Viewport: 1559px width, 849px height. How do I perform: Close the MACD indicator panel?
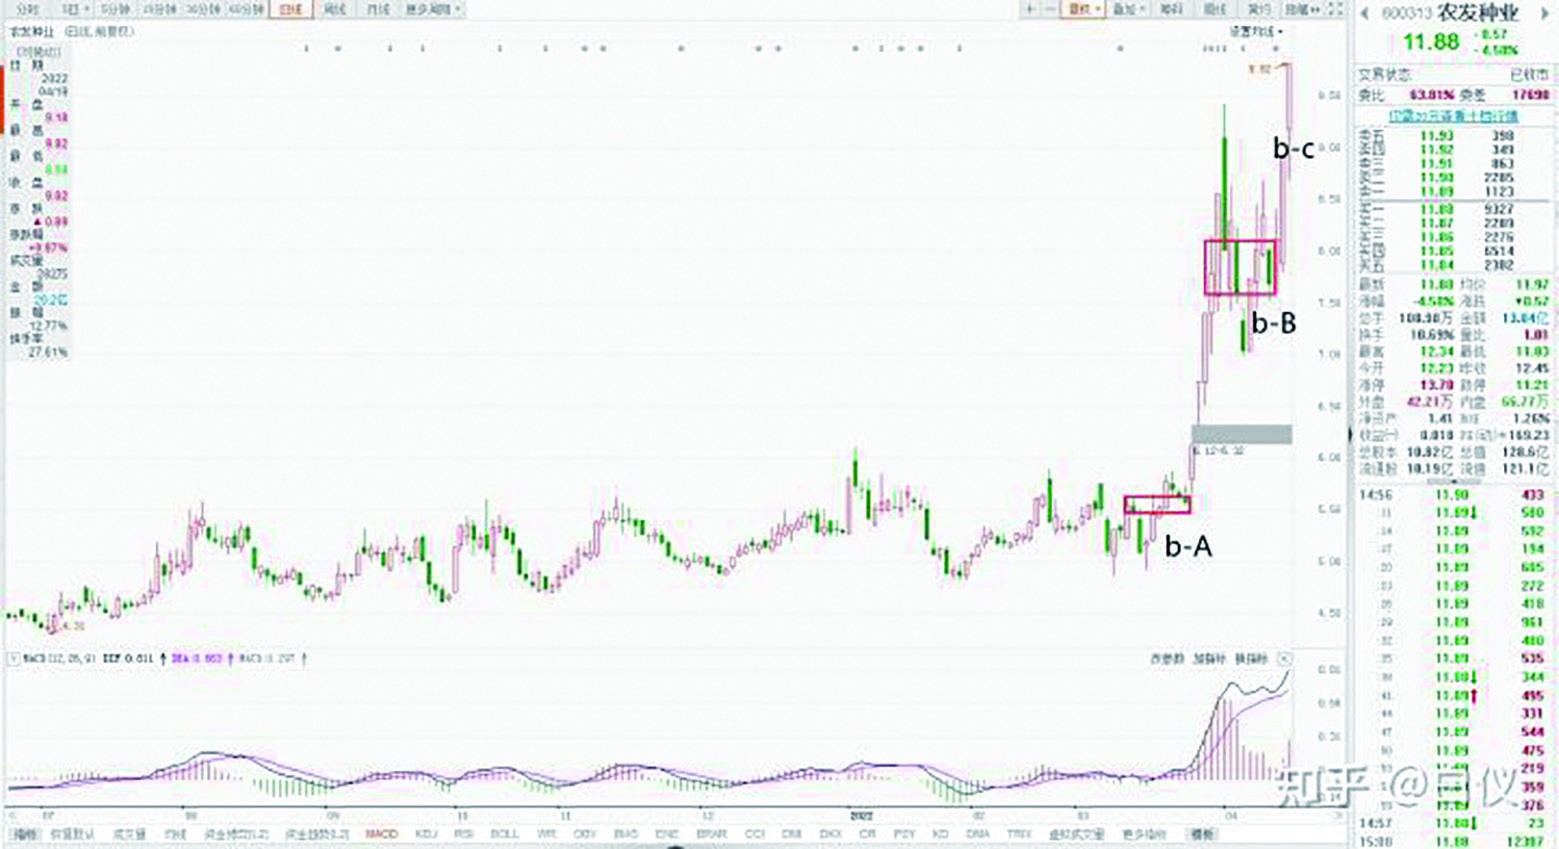point(1284,659)
